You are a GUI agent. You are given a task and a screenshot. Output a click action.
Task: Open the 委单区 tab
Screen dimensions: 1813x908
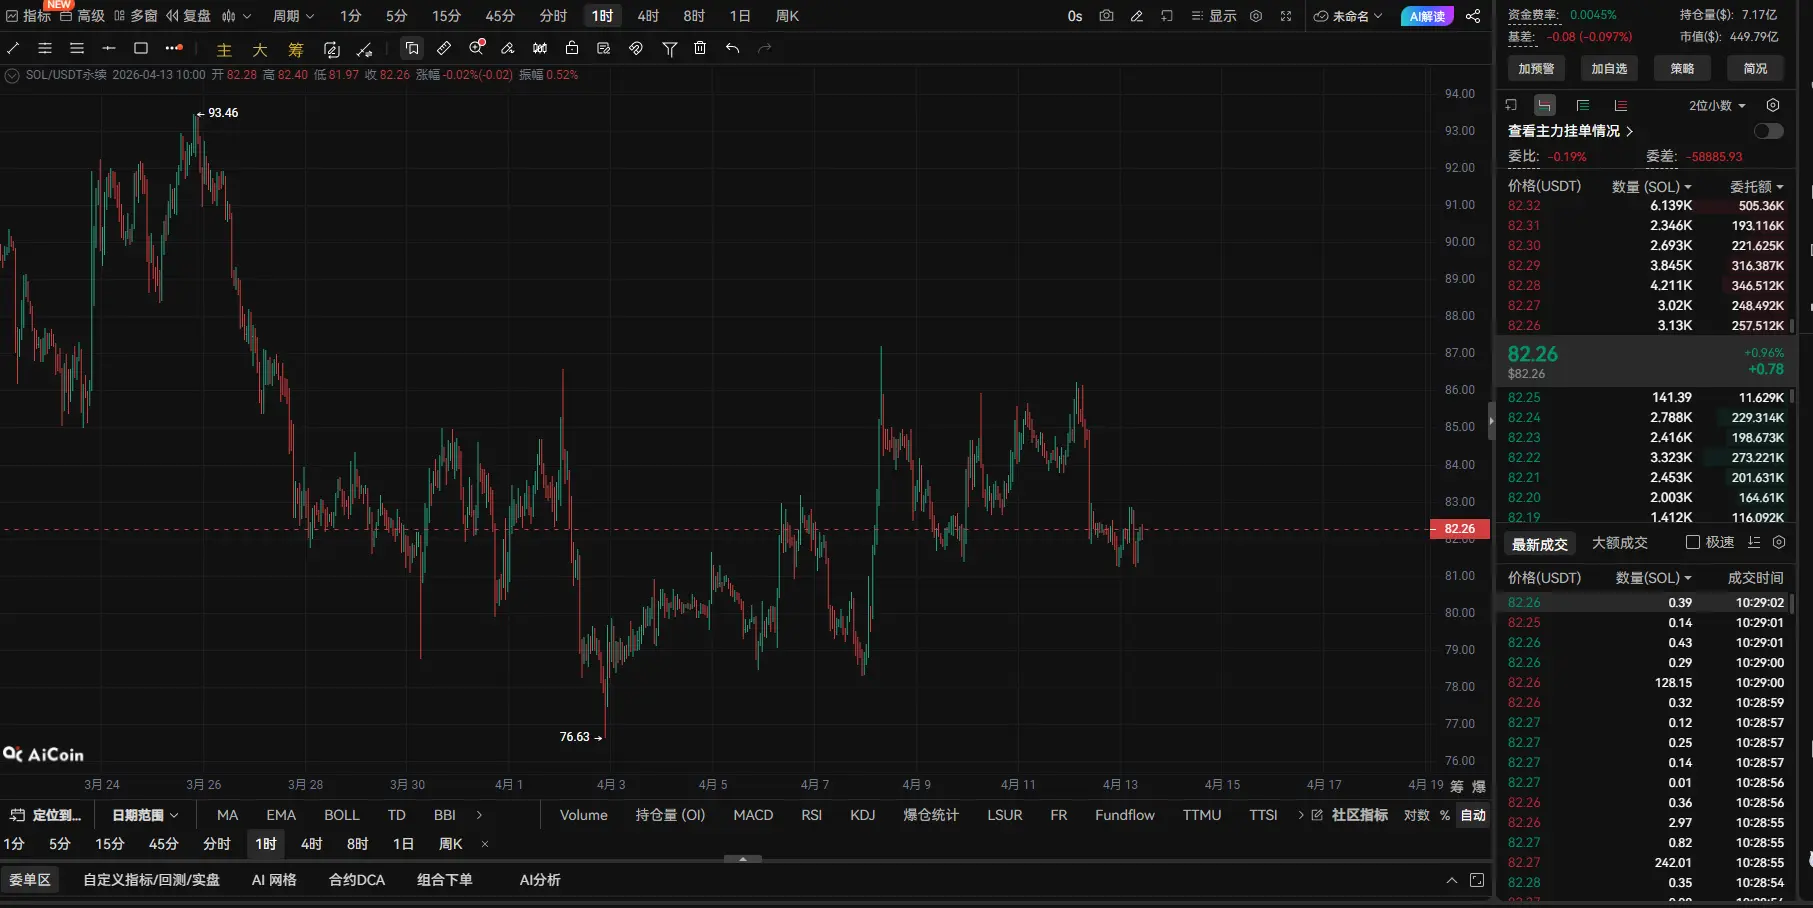[x=30, y=880]
